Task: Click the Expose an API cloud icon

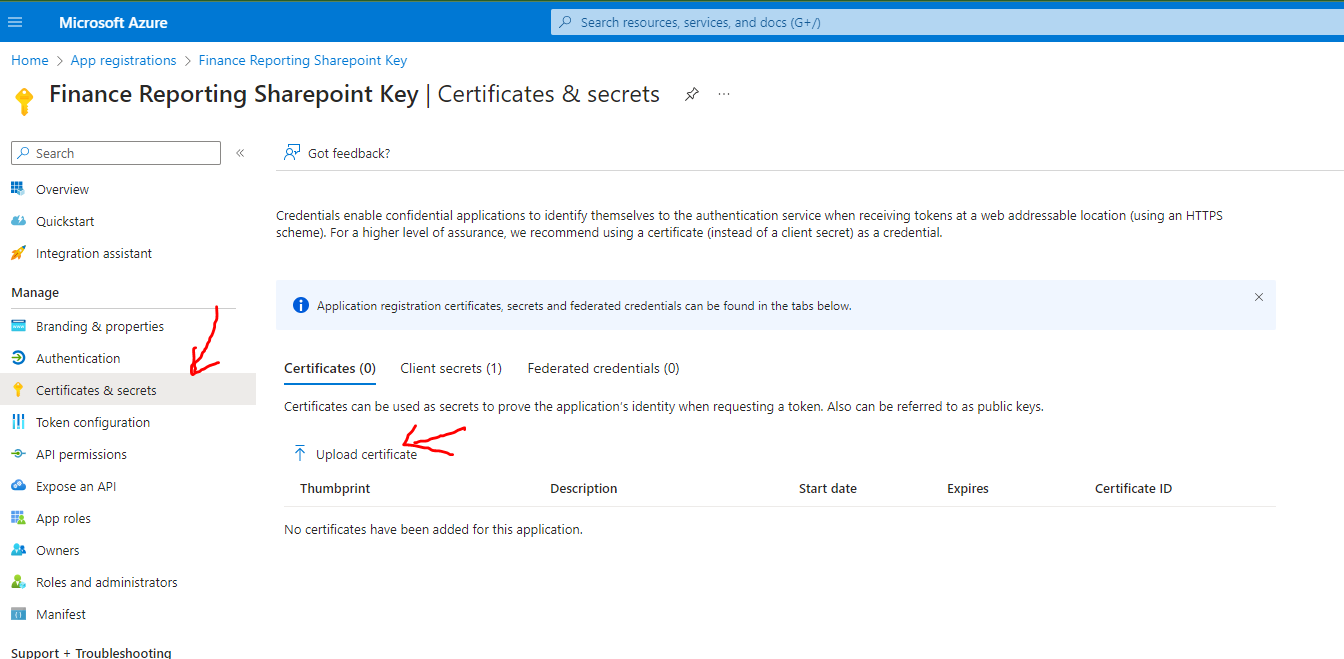Action: 18,486
